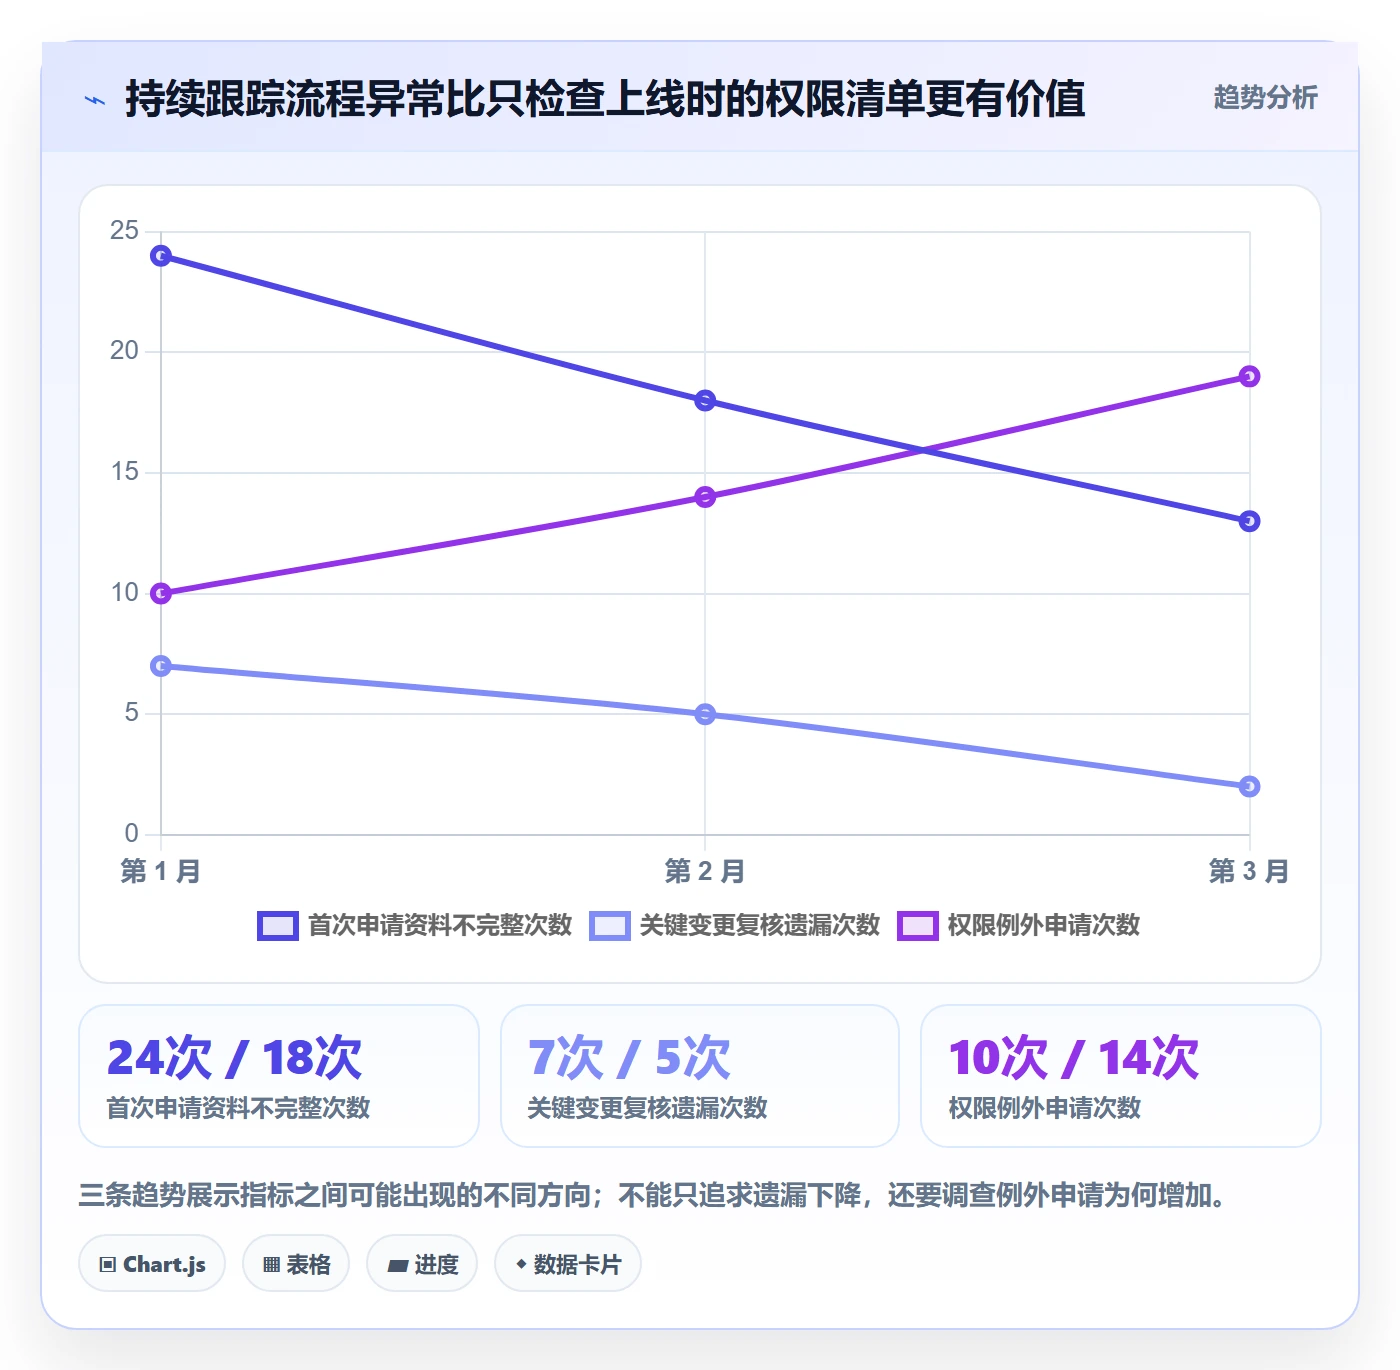
Task: Click the Chart.js tag chip
Action: [x=152, y=1264]
